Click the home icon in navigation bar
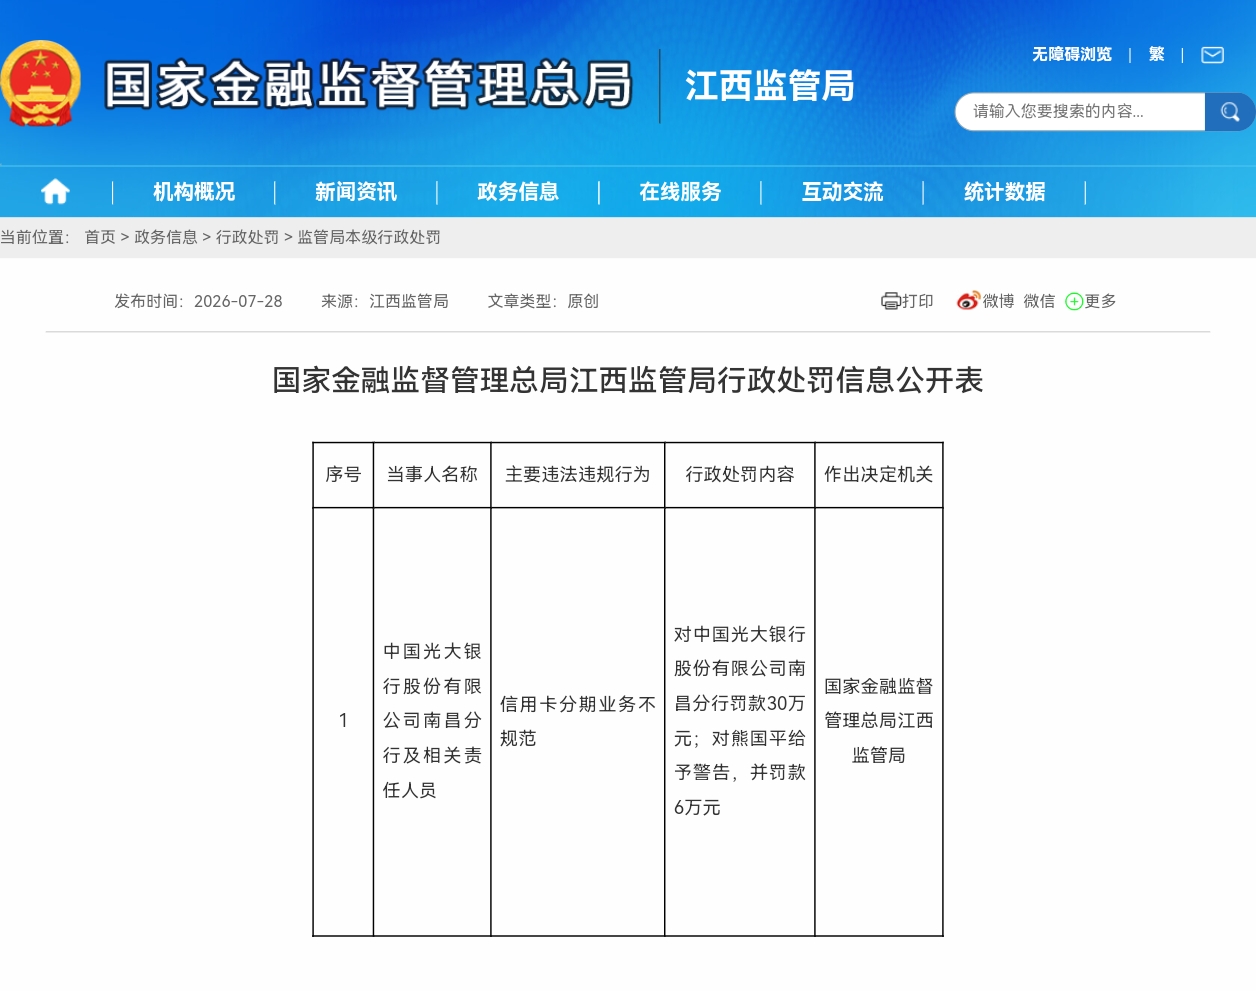Viewport: 1256px width, 991px height. click(x=55, y=191)
